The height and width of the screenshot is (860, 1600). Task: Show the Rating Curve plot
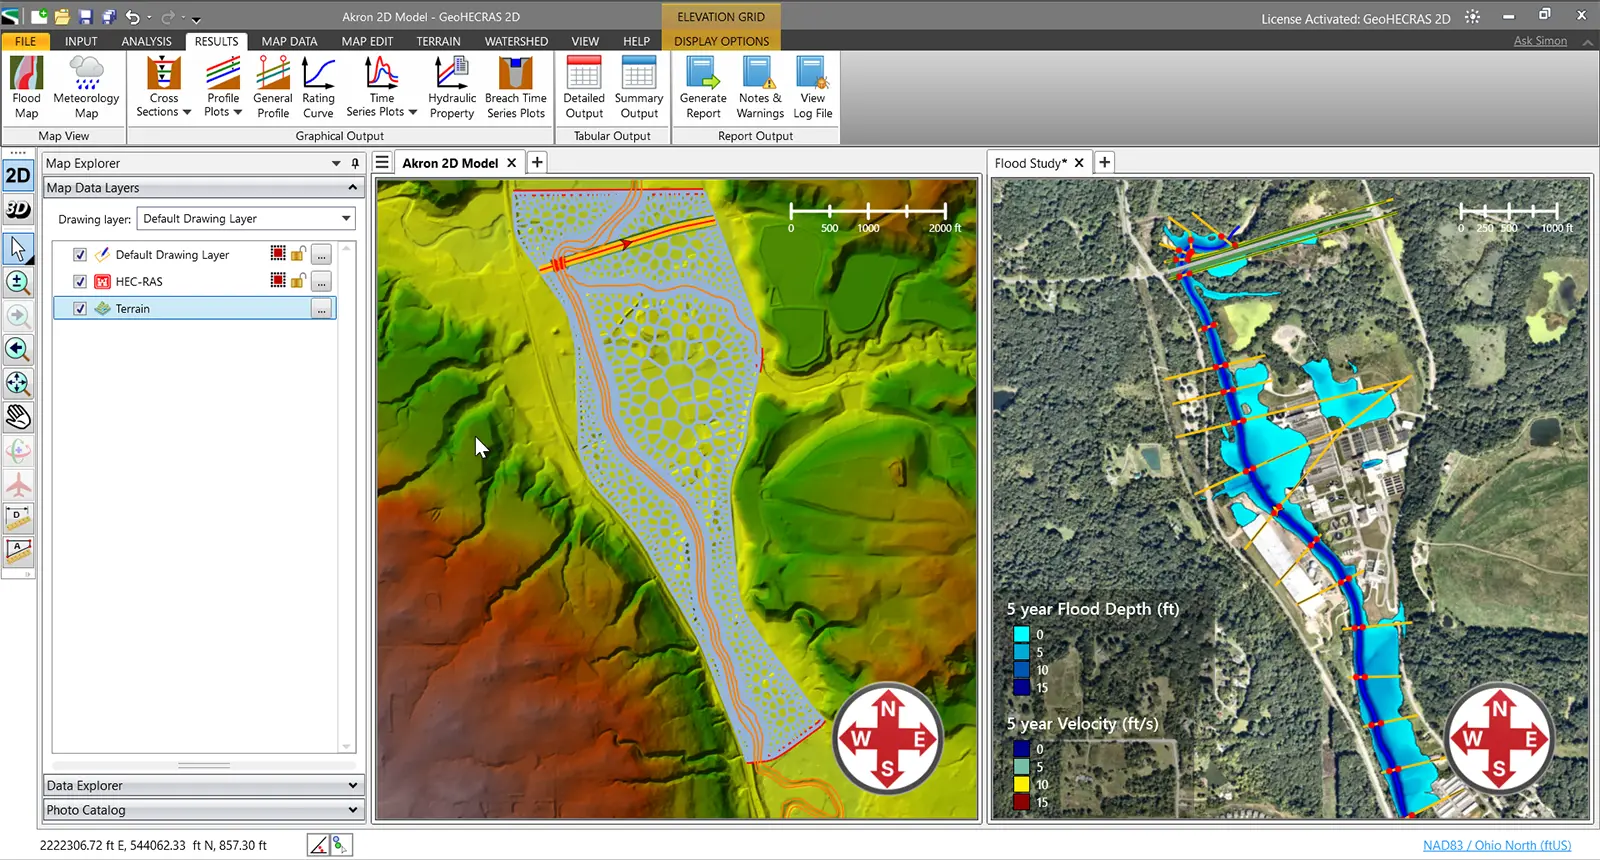[318, 88]
